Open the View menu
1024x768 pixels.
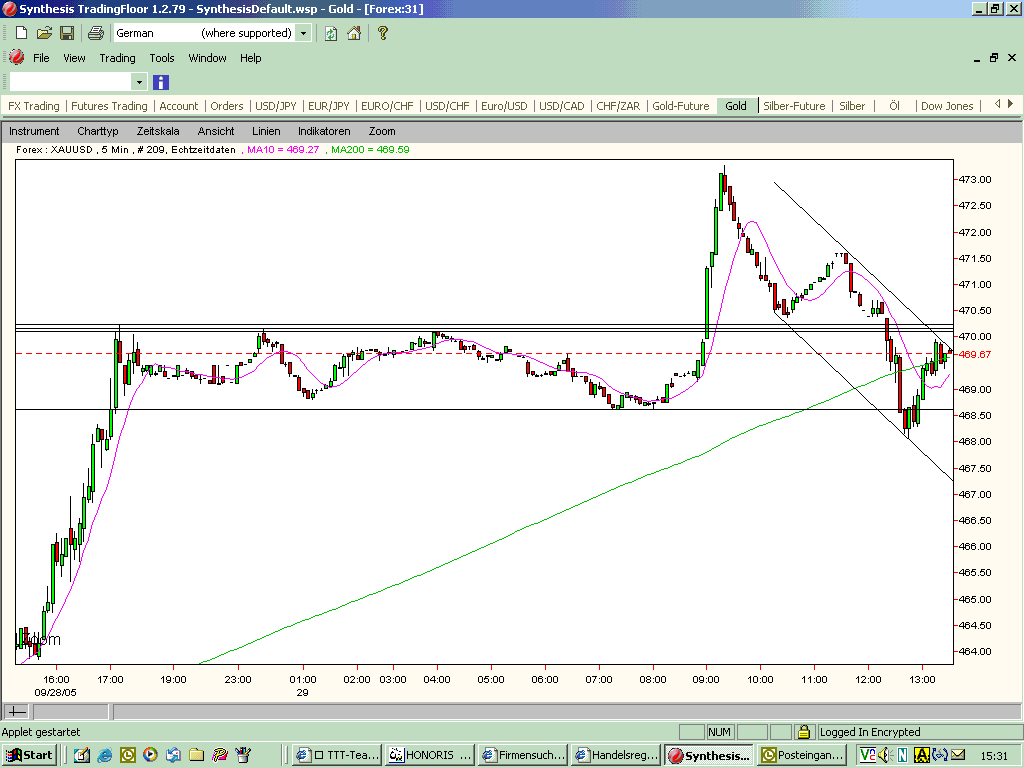[74, 58]
